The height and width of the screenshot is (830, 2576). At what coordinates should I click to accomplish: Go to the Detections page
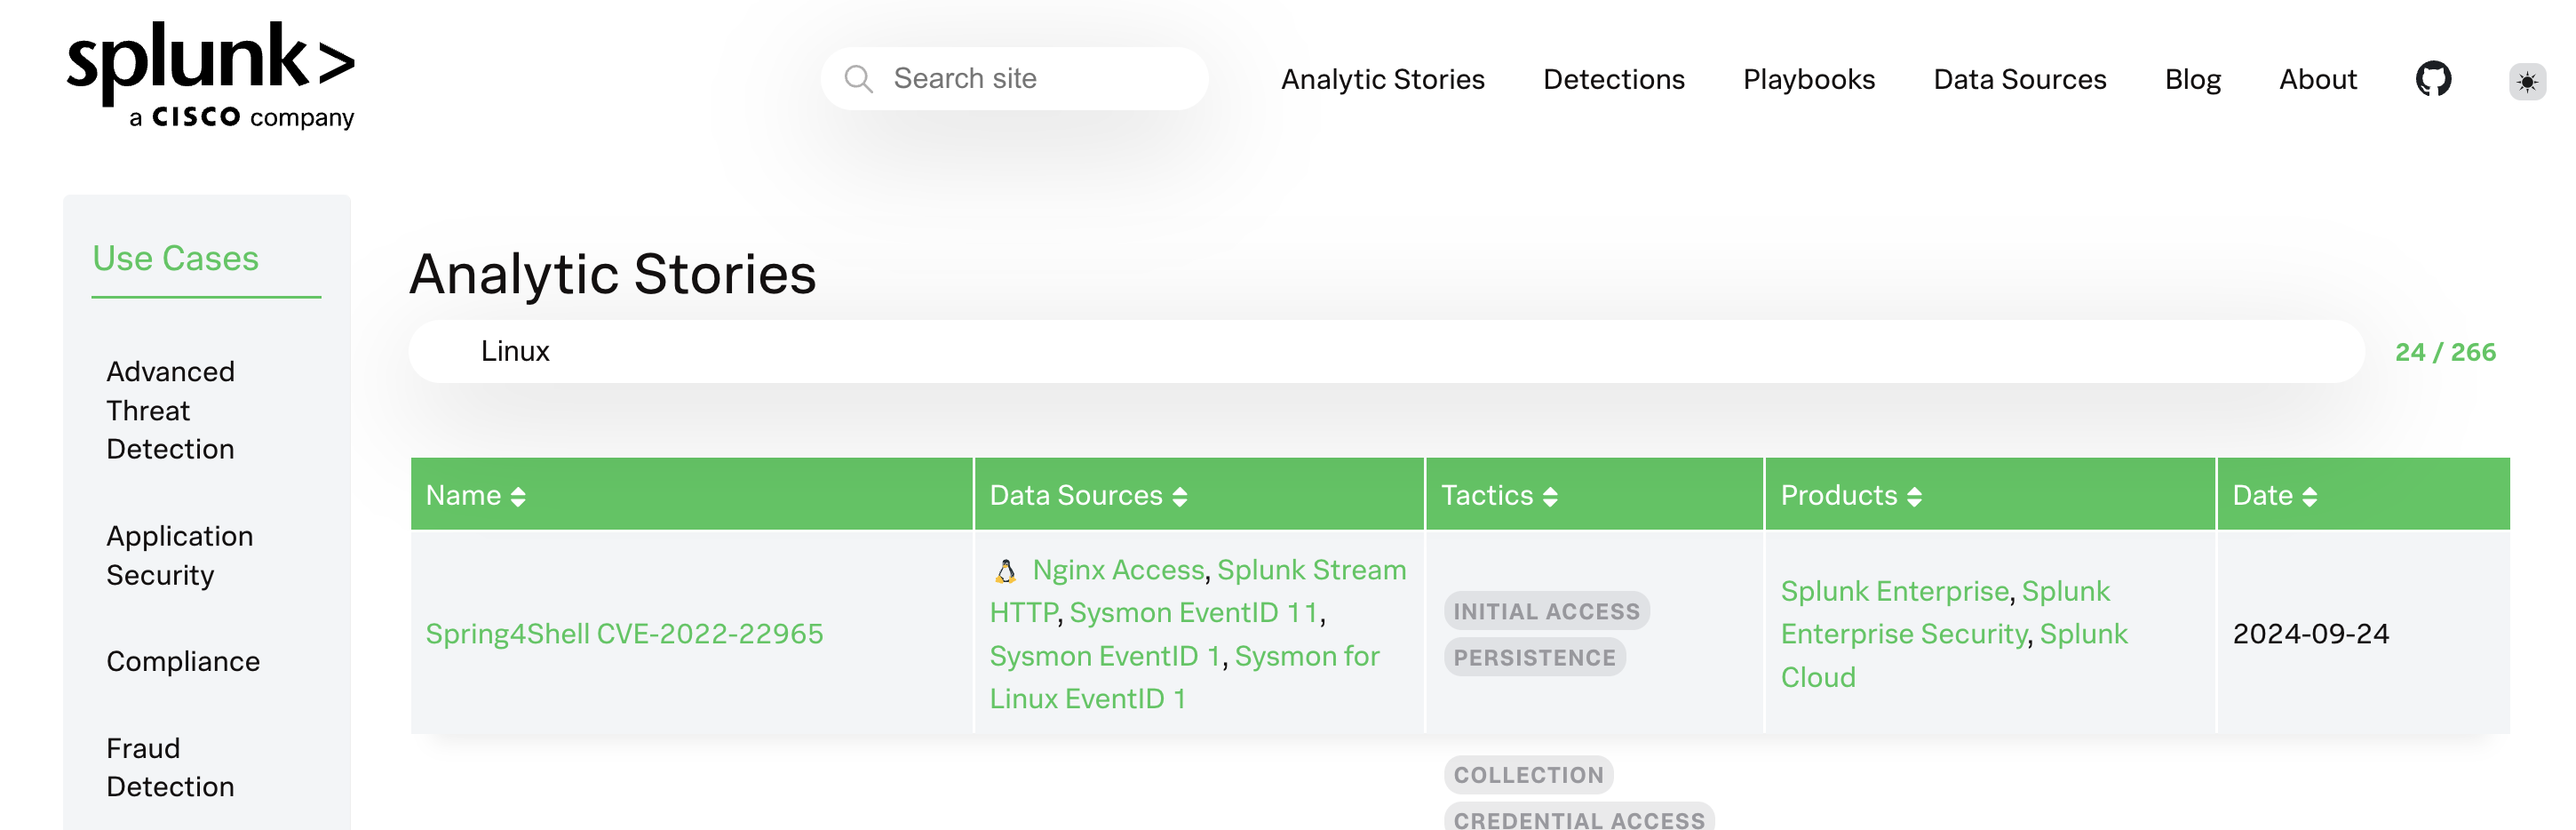pyautogui.click(x=1613, y=79)
